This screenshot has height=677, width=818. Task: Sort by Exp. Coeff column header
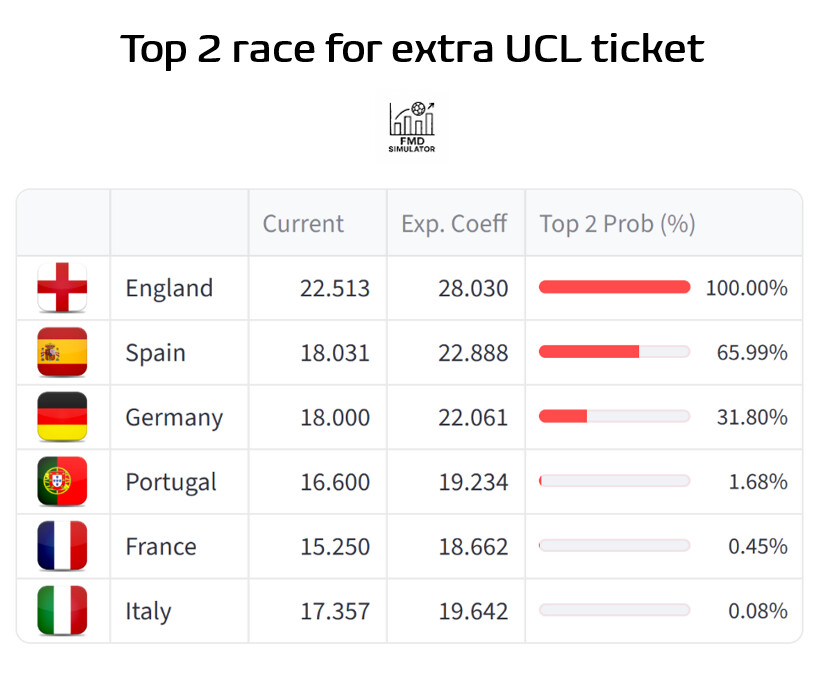pos(454,224)
